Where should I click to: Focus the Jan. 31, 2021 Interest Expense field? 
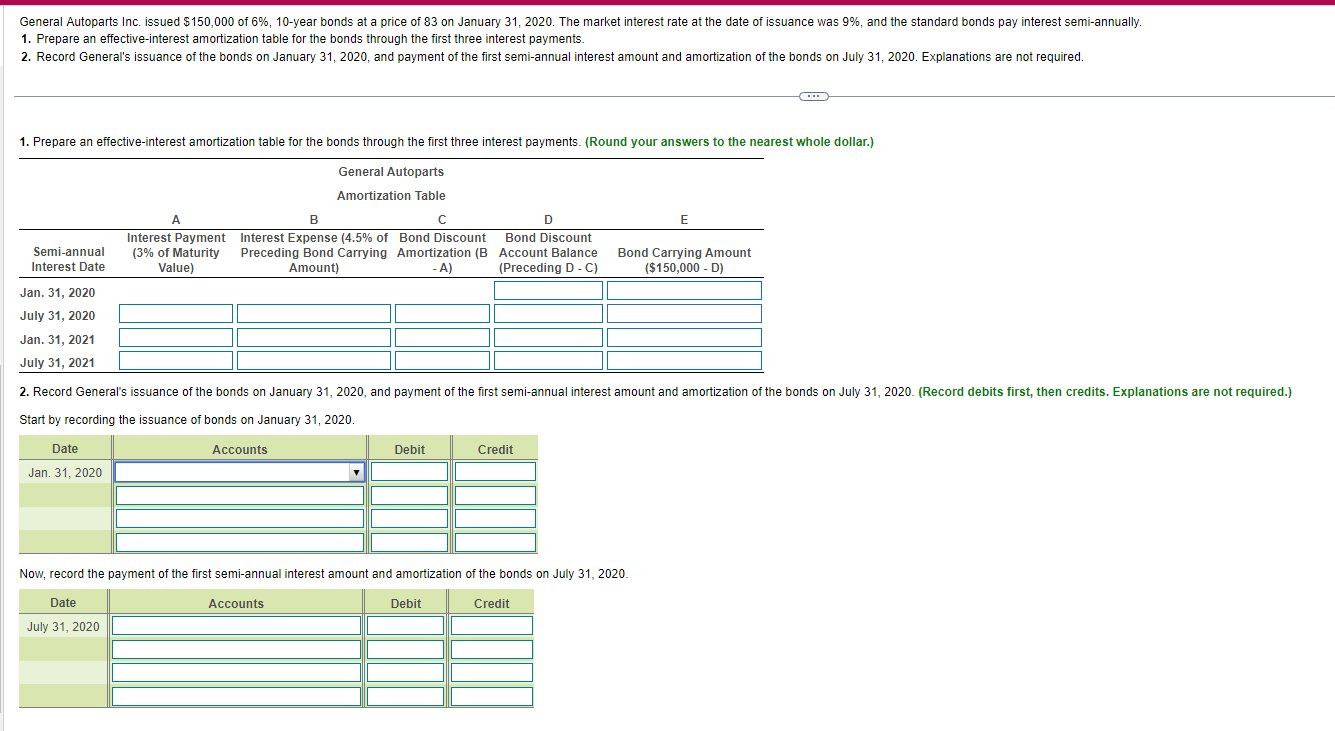pyautogui.click(x=314, y=338)
